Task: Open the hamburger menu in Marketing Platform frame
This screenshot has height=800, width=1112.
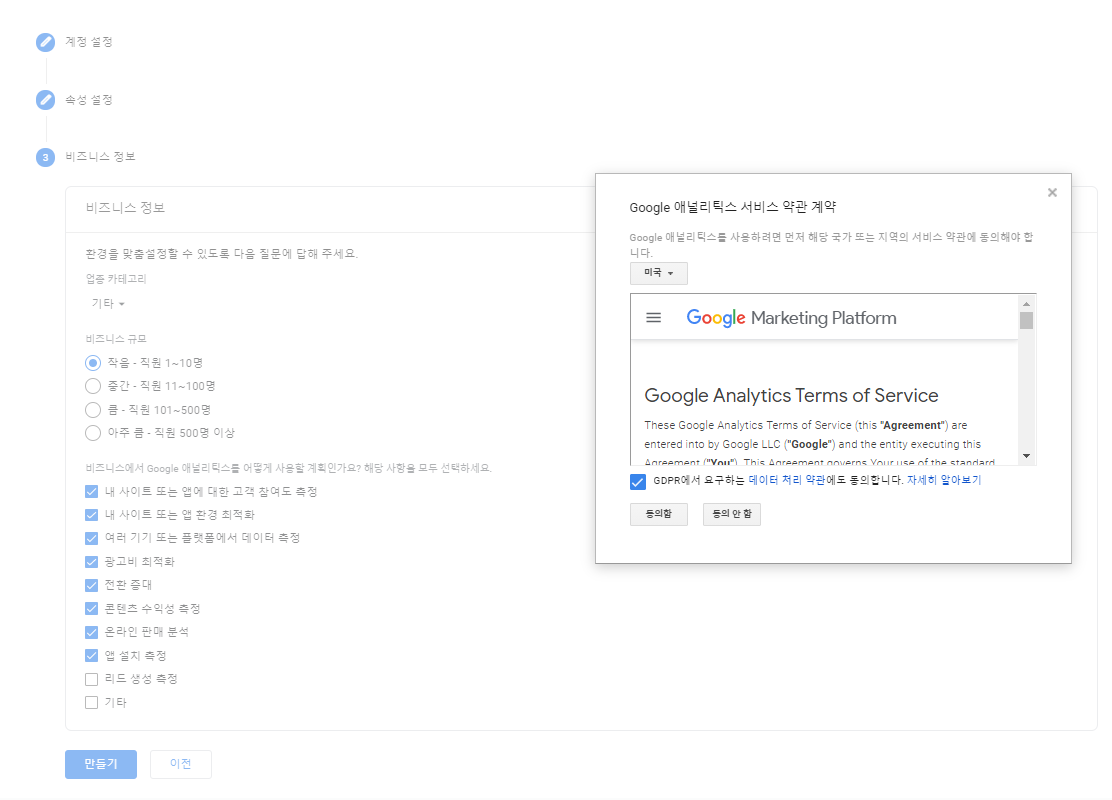Action: pyautogui.click(x=653, y=318)
